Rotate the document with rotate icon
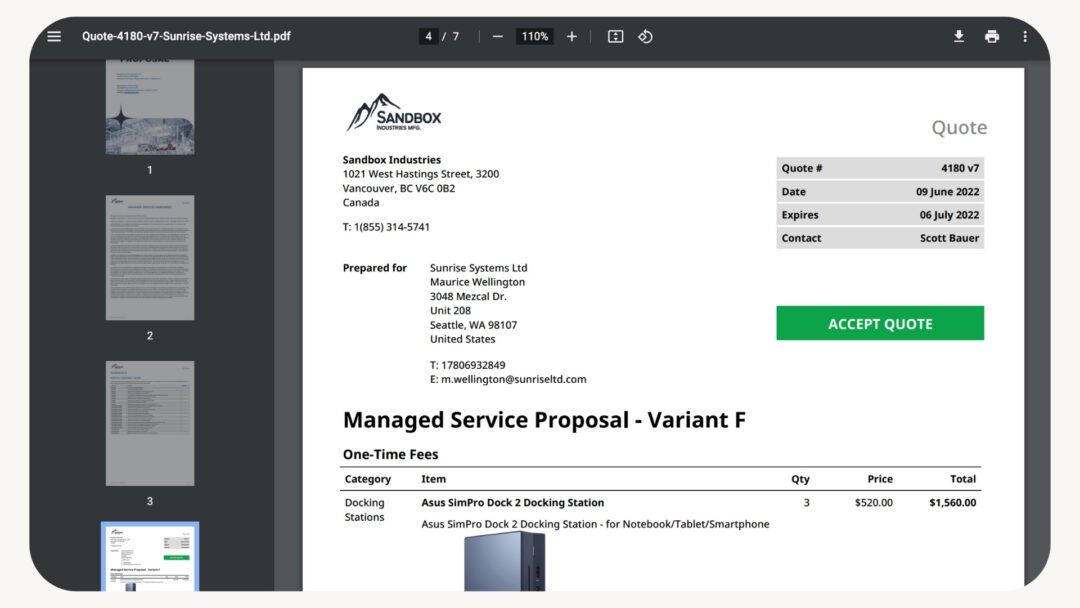This screenshot has height=608, width=1080. point(645,36)
